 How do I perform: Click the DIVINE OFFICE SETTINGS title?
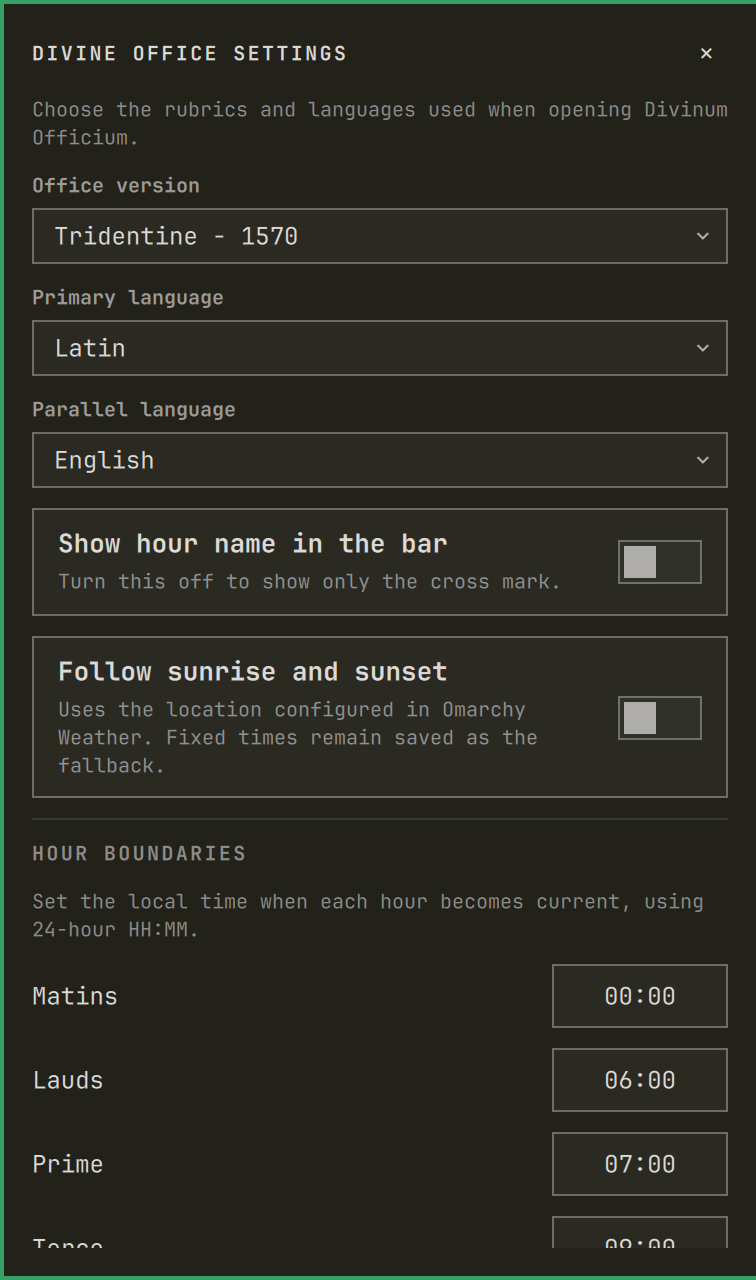[x=190, y=54]
